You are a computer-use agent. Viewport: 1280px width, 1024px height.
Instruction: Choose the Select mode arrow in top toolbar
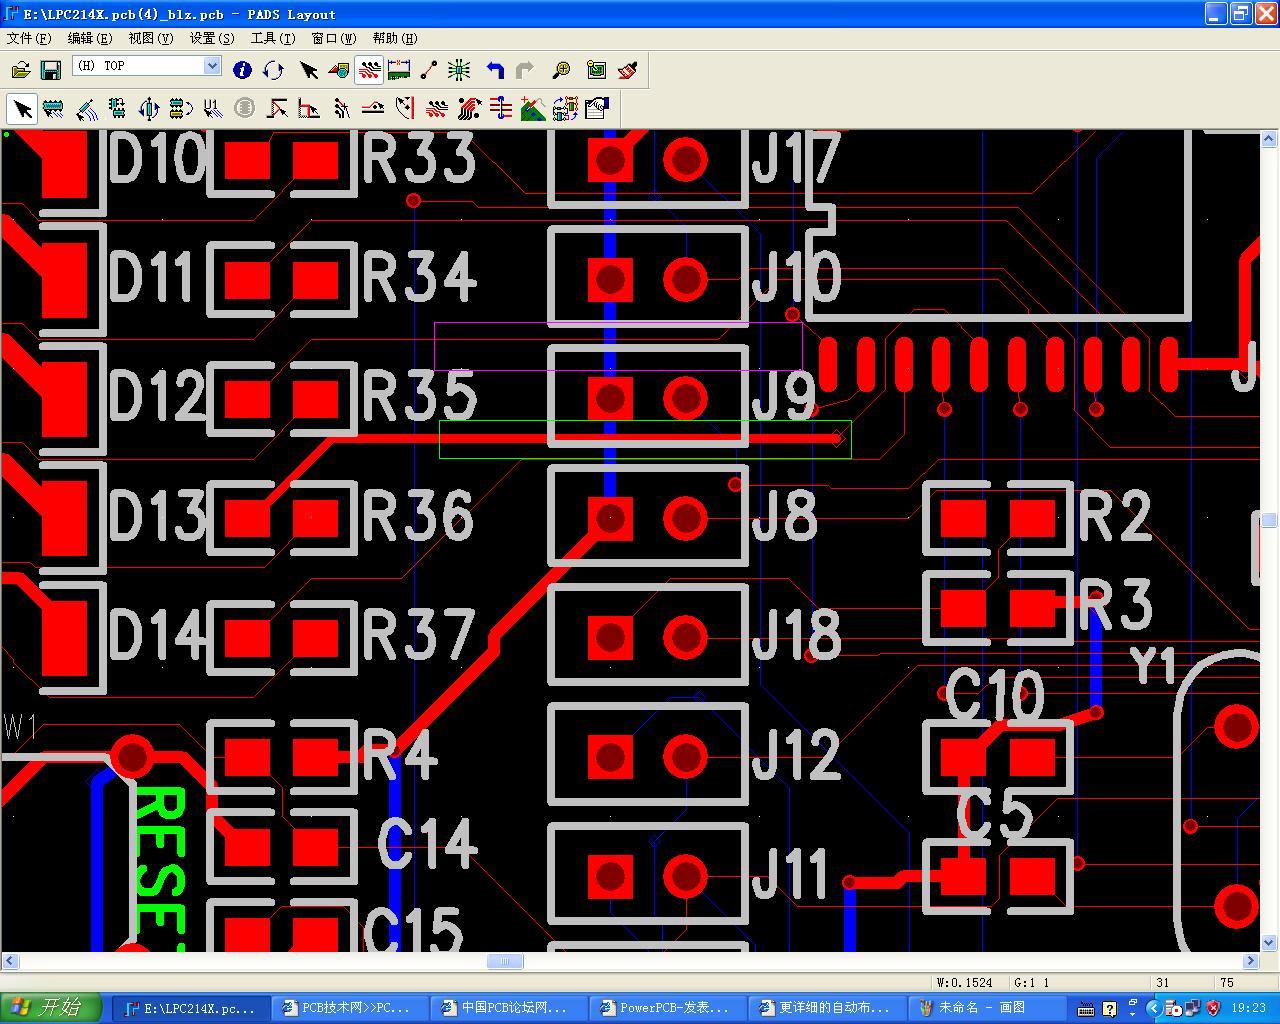pyautogui.click(x=308, y=70)
